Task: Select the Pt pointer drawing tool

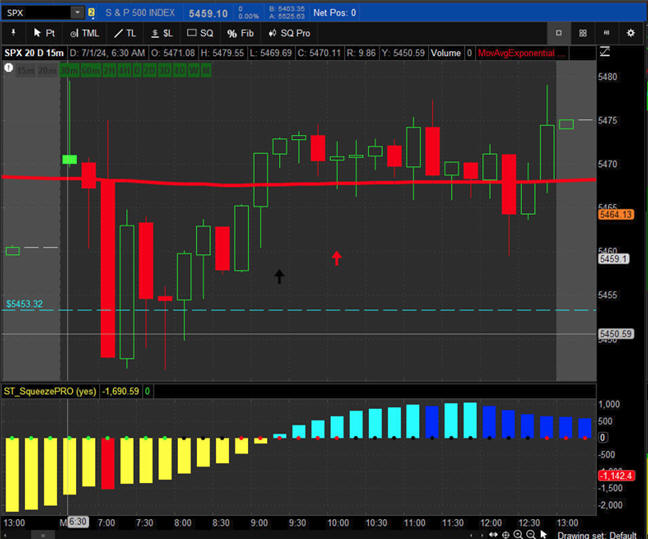Action: click(x=43, y=33)
